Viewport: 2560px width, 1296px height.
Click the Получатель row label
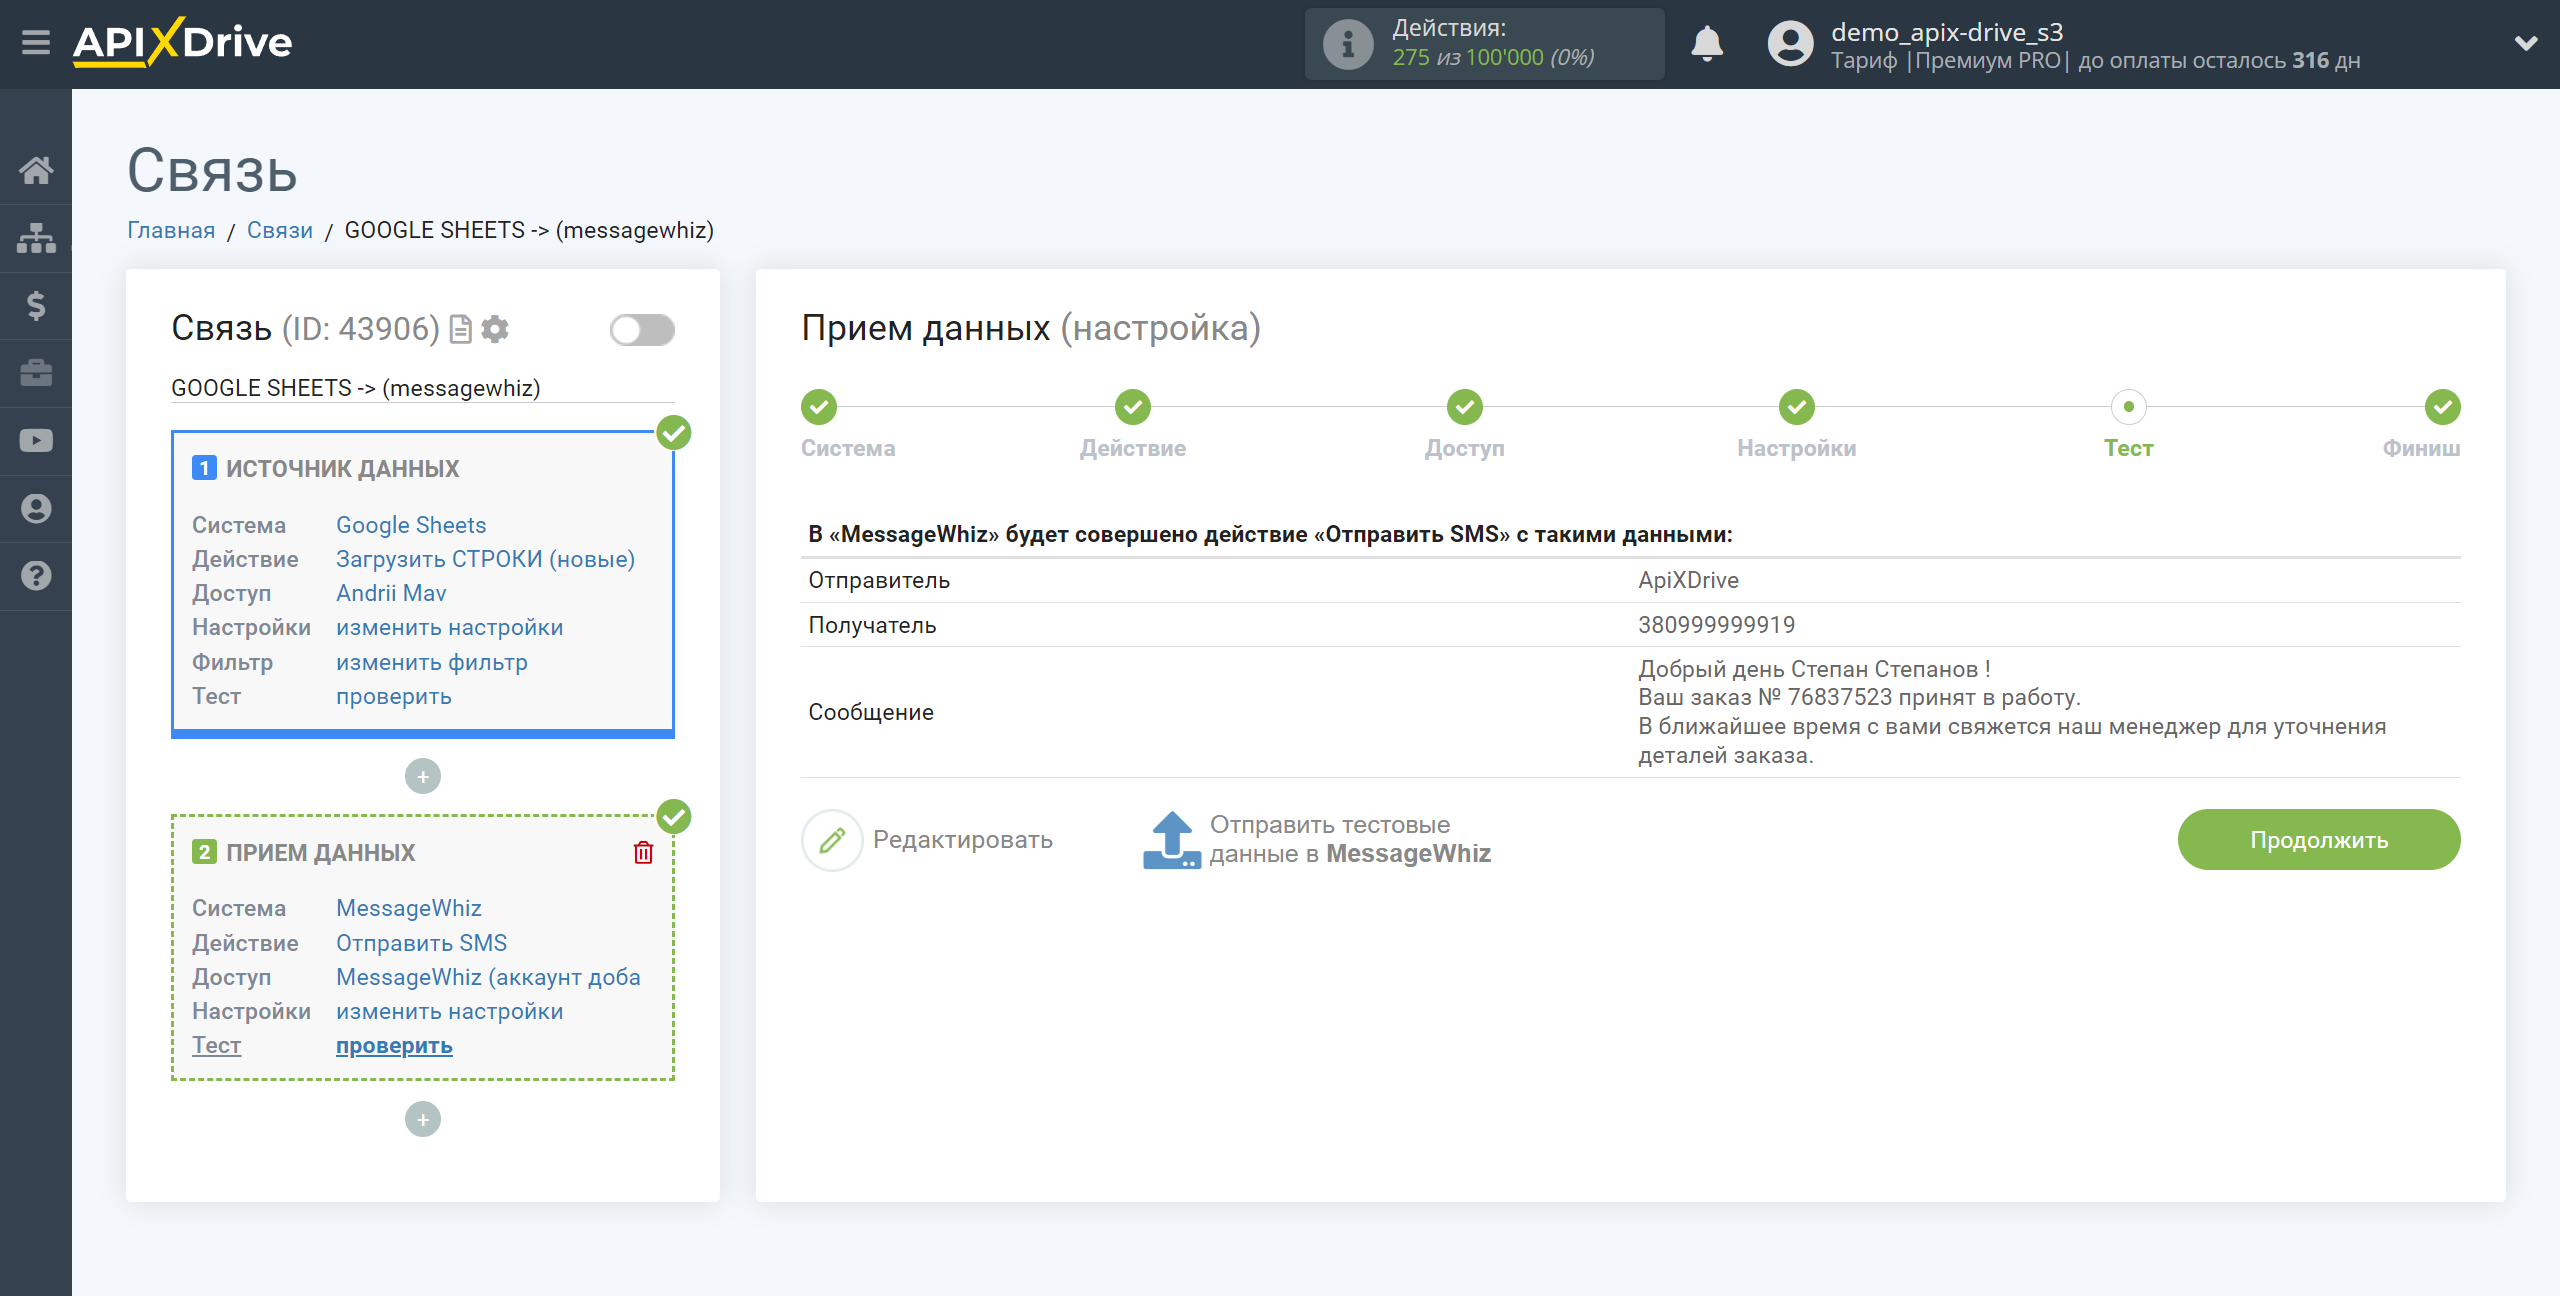[872, 625]
